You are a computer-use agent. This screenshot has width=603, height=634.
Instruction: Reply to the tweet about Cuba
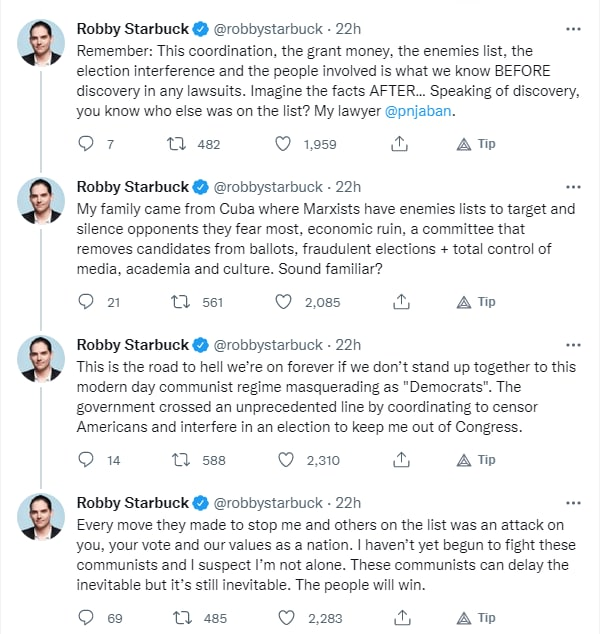(86, 302)
